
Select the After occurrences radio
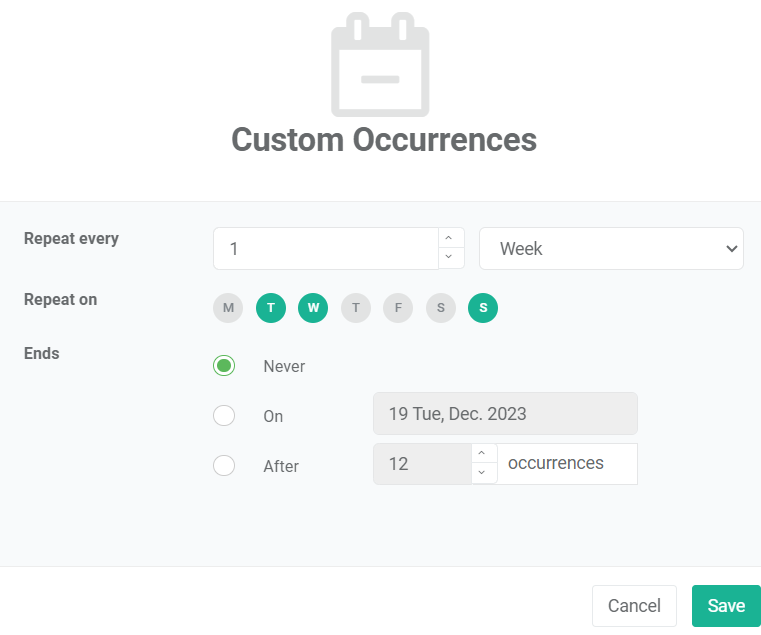pyautogui.click(x=224, y=466)
